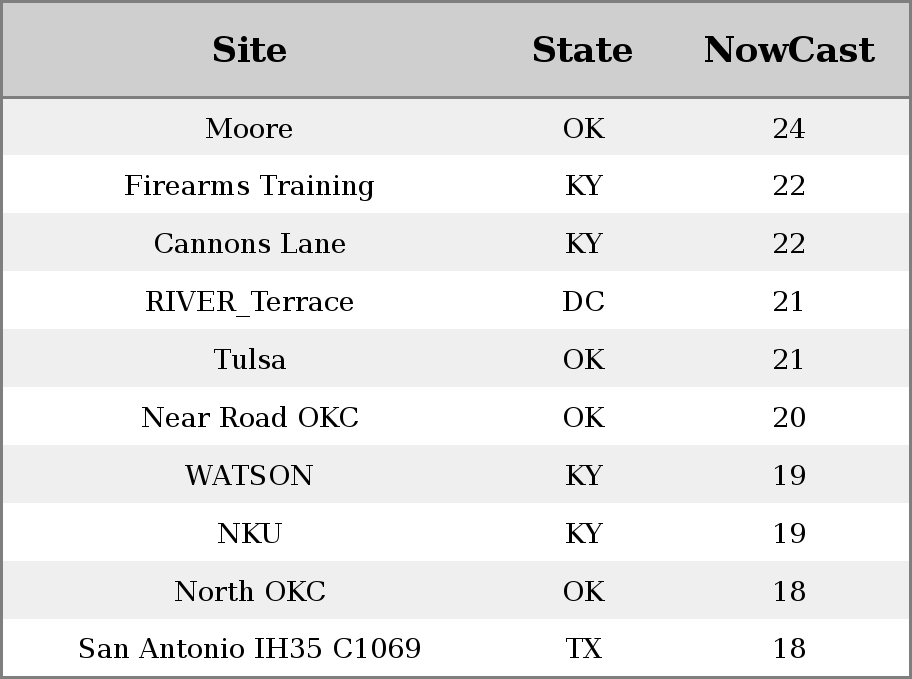
Task: Select NowCast value 24 for Moore
Action: [x=789, y=128]
